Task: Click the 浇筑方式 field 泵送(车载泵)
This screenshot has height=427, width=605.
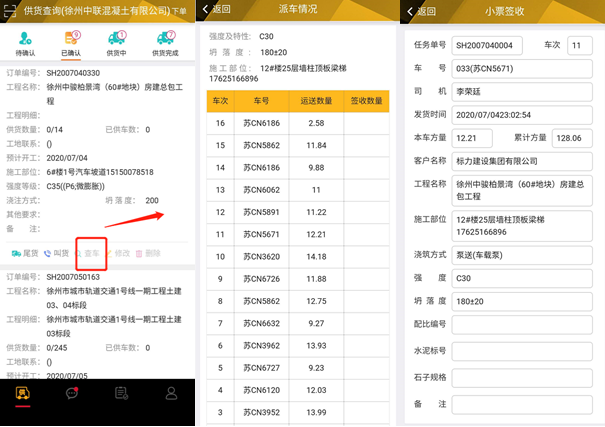Action: [522, 255]
